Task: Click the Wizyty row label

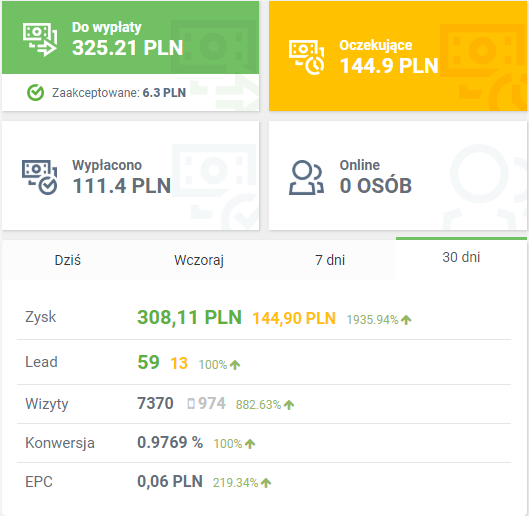Action: coord(47,404)
